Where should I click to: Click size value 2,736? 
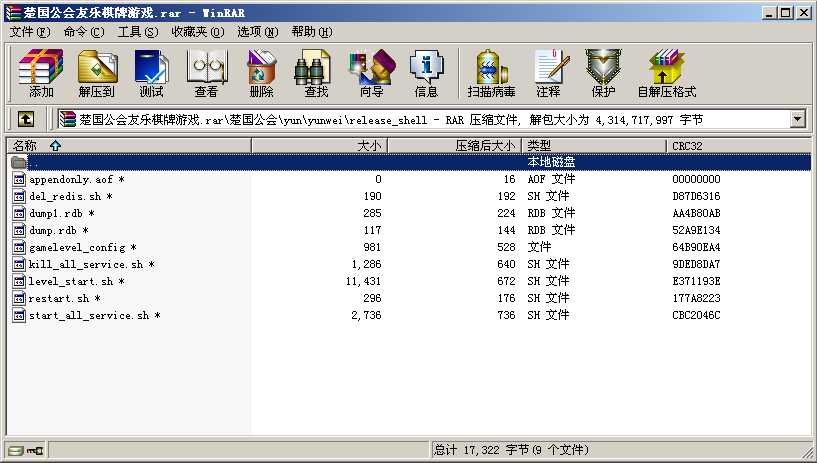[x=366, y=315]
